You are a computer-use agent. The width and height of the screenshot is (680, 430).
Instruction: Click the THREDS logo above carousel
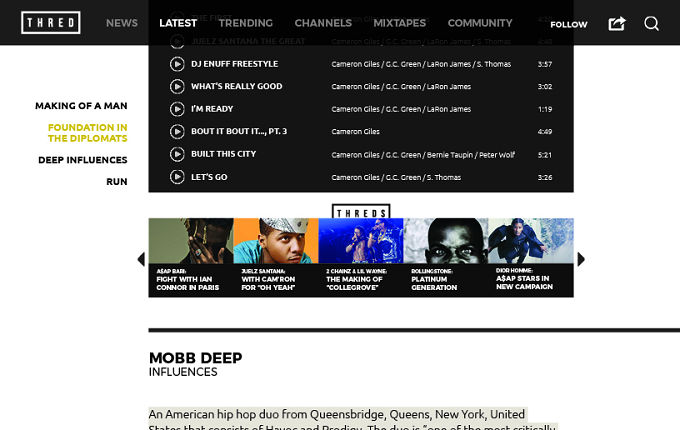(x=361, y=211)
